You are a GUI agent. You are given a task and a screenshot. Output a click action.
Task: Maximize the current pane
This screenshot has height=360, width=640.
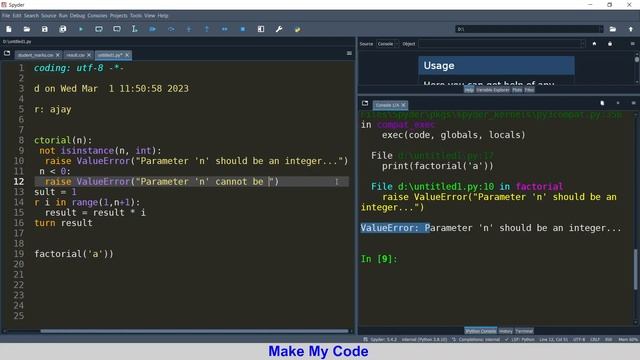point(261,29)
